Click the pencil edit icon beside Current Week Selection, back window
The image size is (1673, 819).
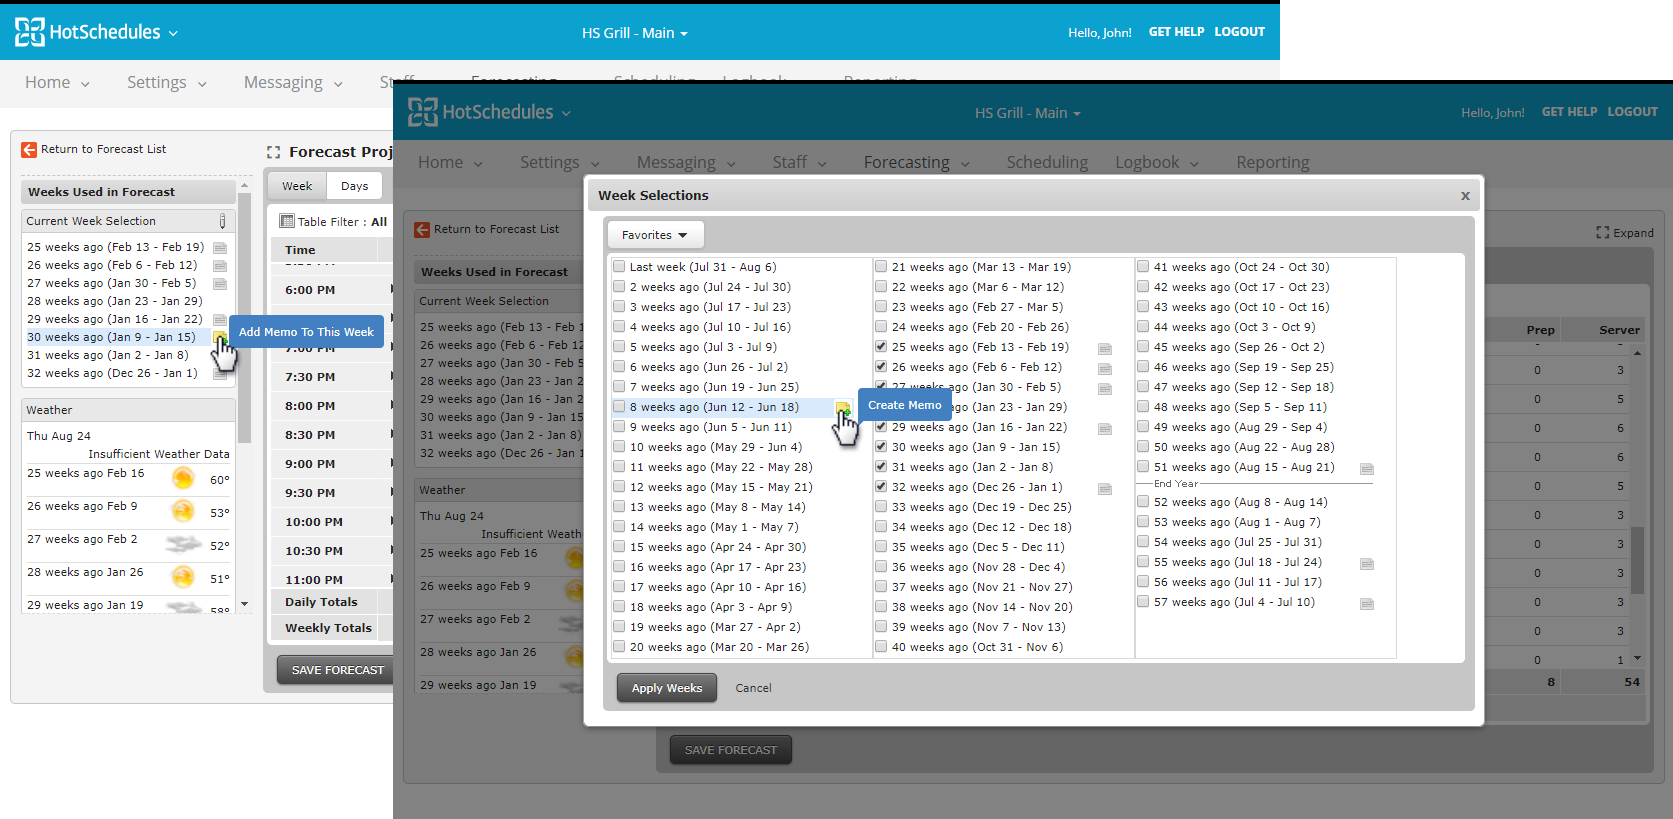coord(222,221)
